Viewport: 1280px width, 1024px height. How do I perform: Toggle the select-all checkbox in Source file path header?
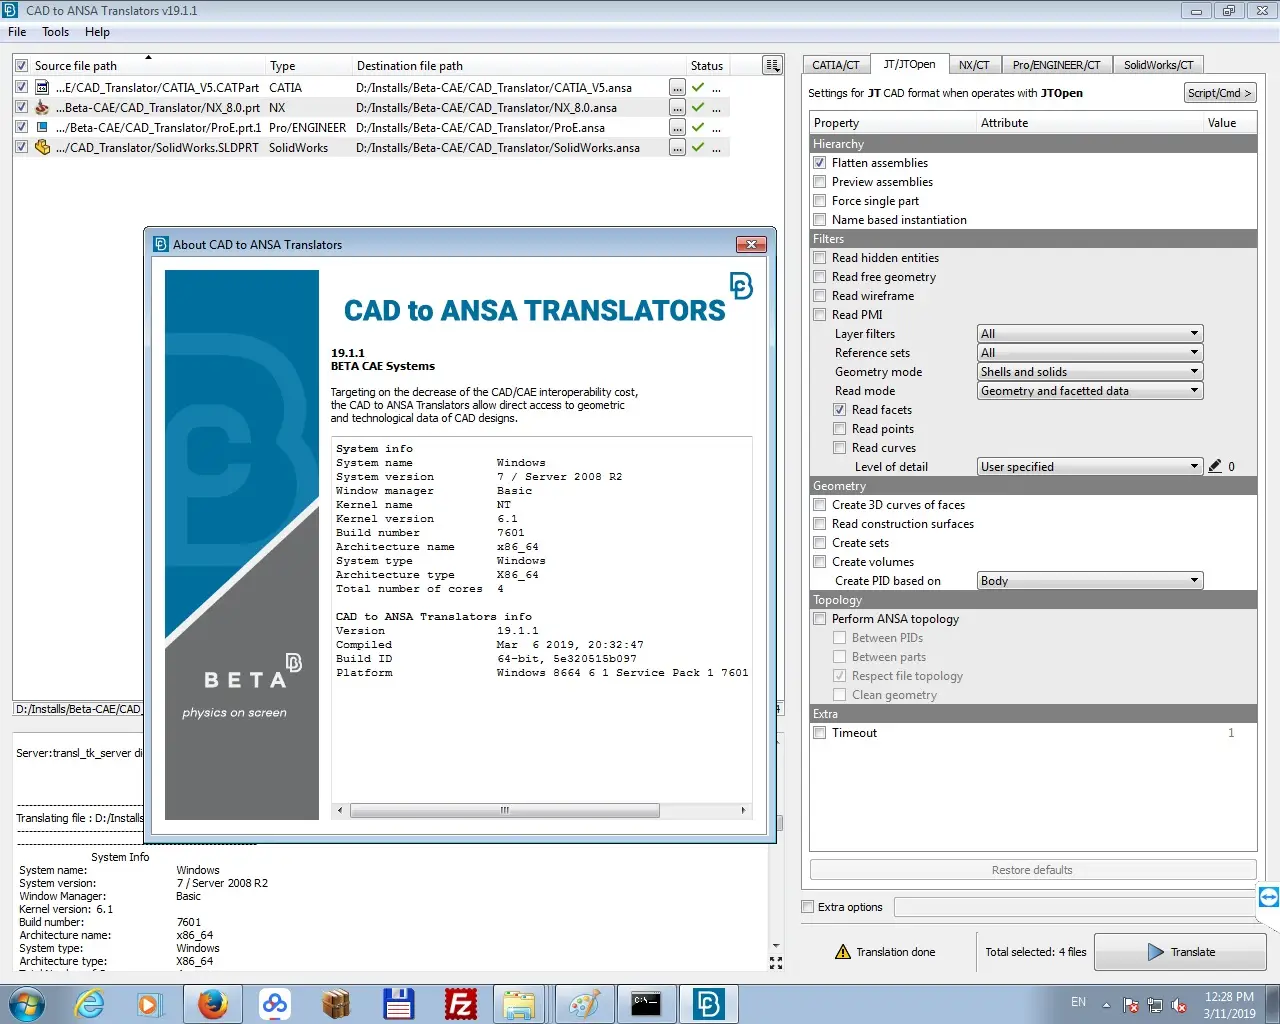pyautogui.click(x=21, y=66)
